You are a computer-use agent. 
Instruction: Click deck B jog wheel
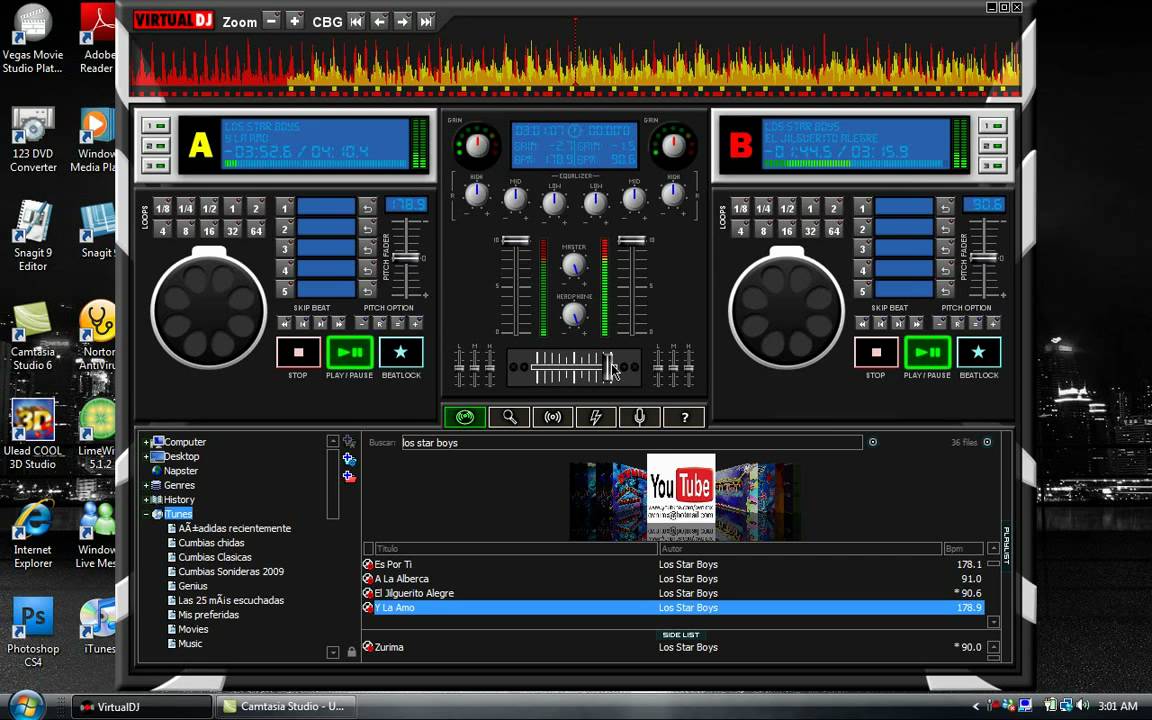(786, 310)
